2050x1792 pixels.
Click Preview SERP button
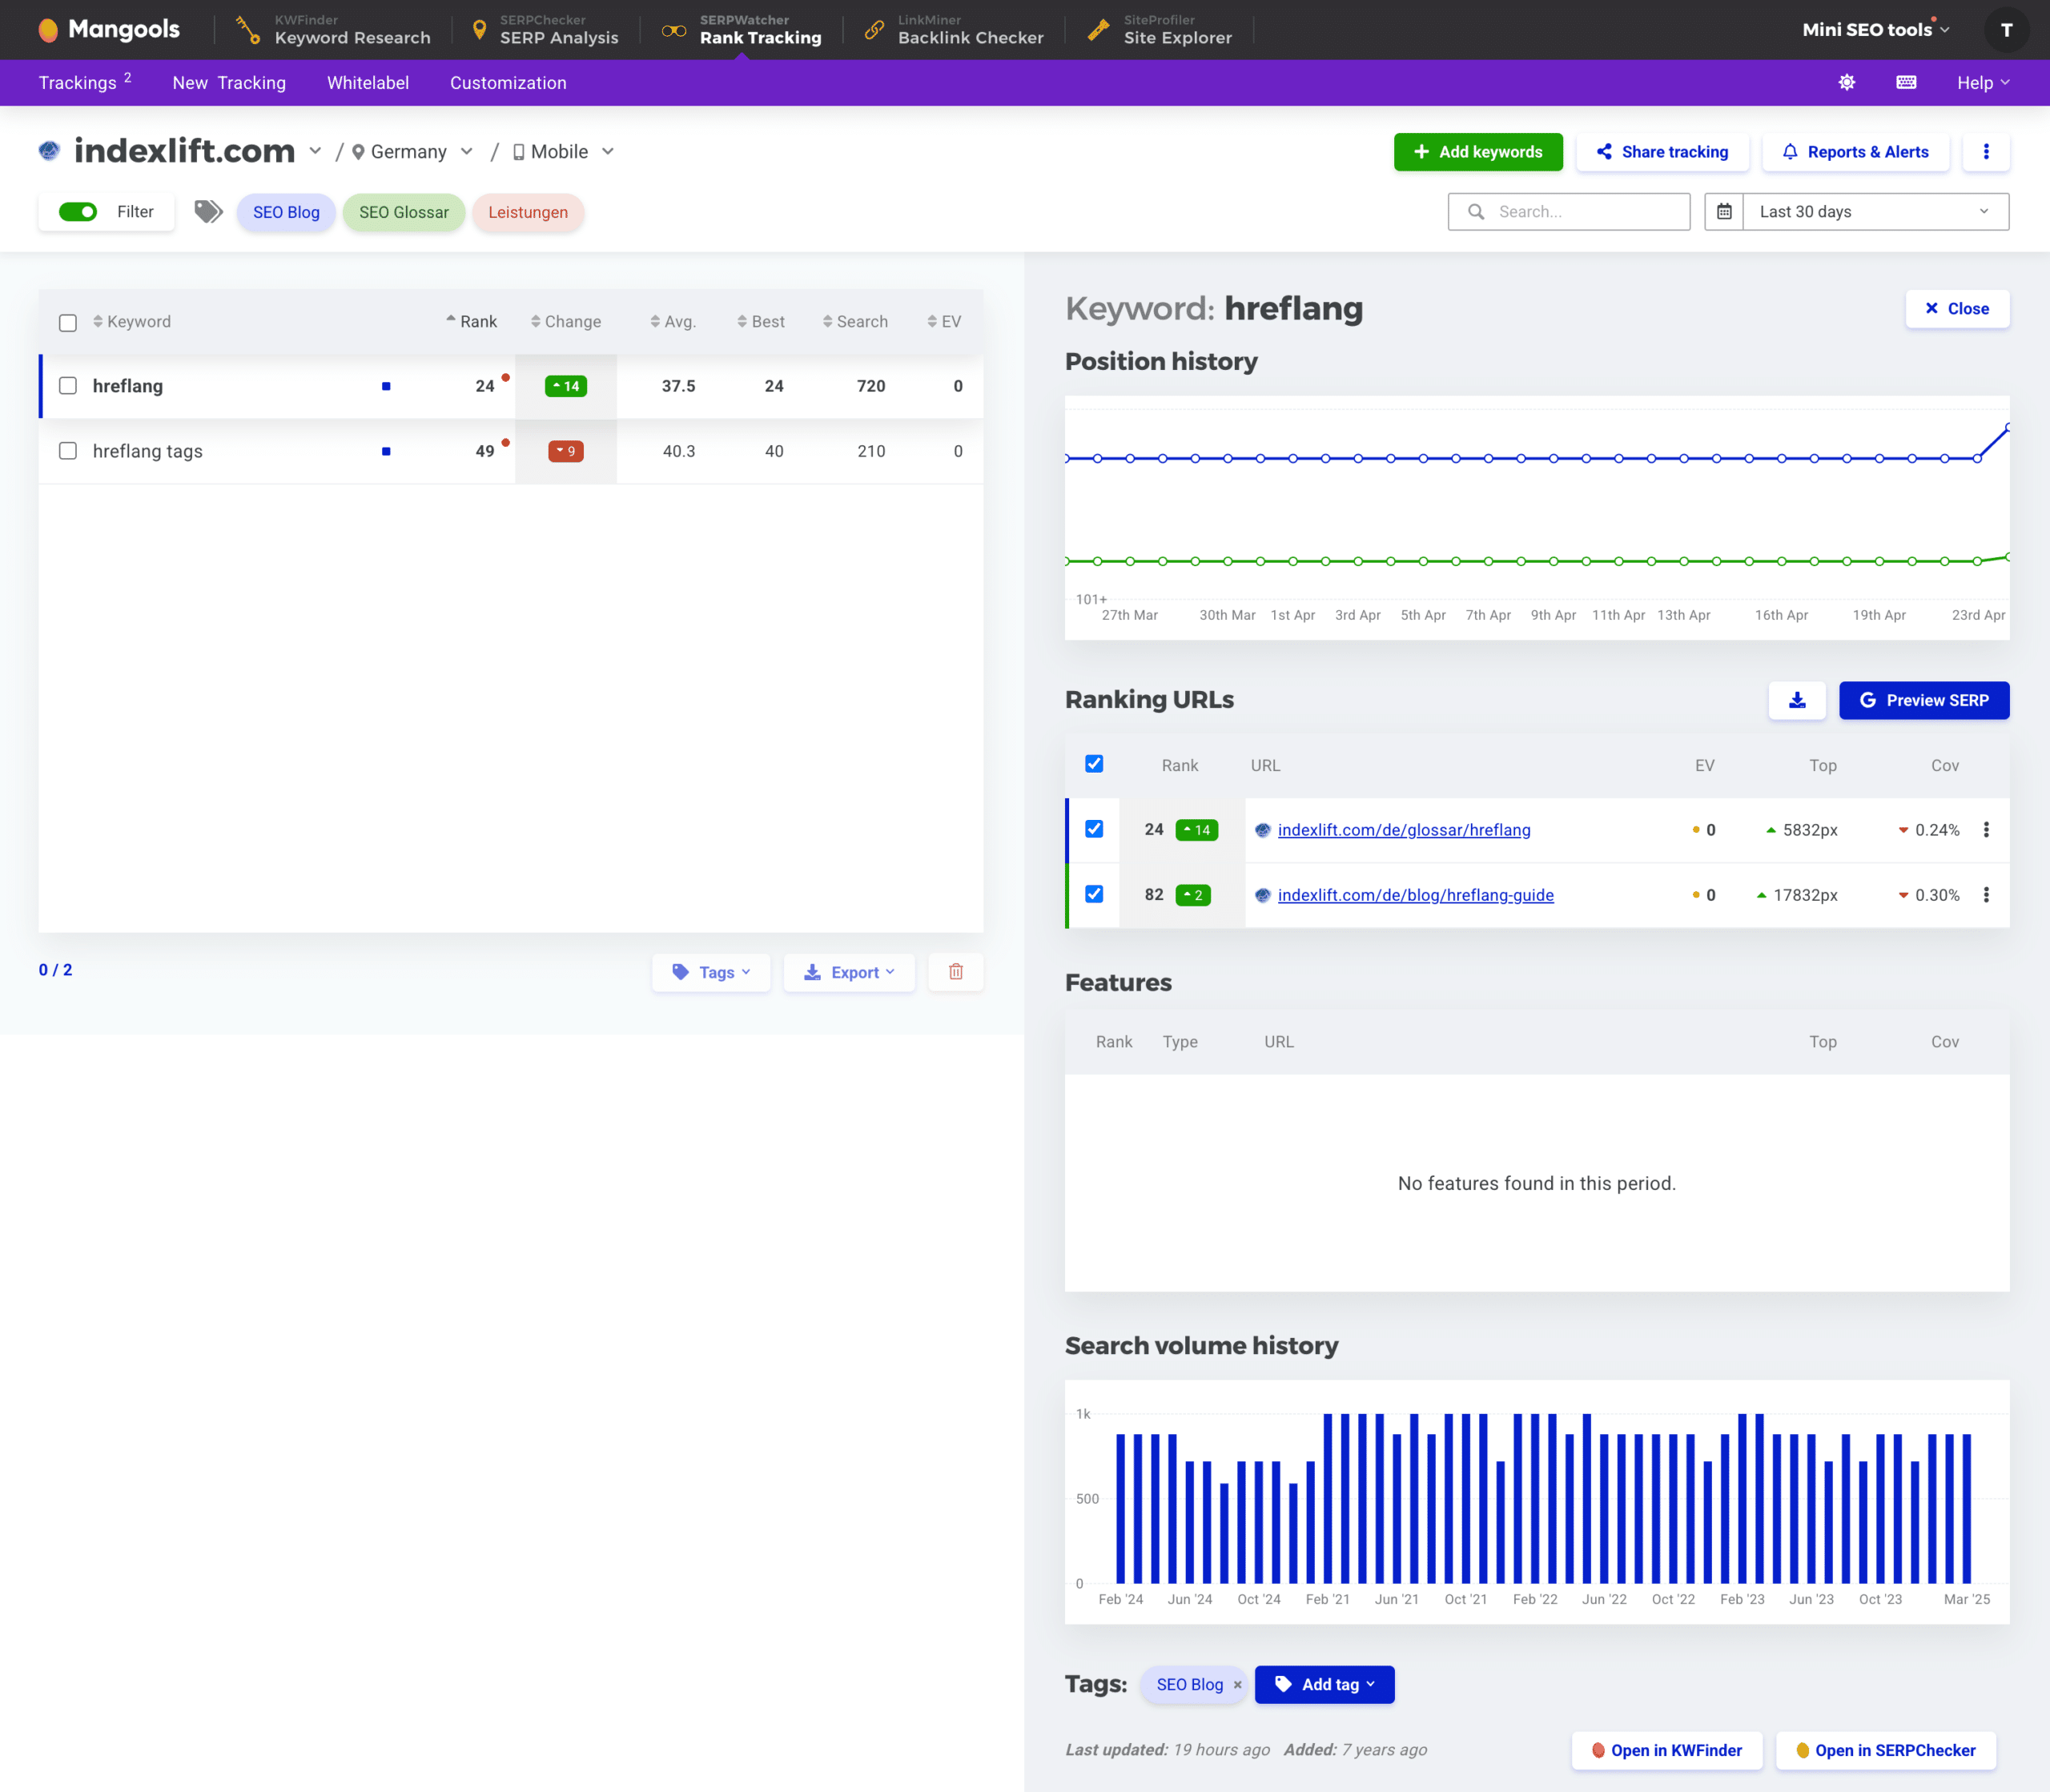1924,700
